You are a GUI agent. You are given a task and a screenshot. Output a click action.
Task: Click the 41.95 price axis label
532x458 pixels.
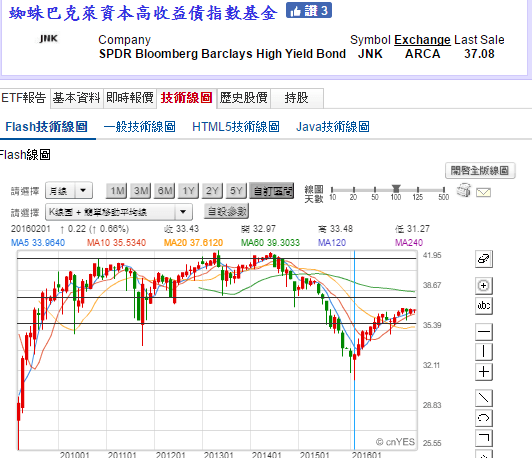(432, 255)
